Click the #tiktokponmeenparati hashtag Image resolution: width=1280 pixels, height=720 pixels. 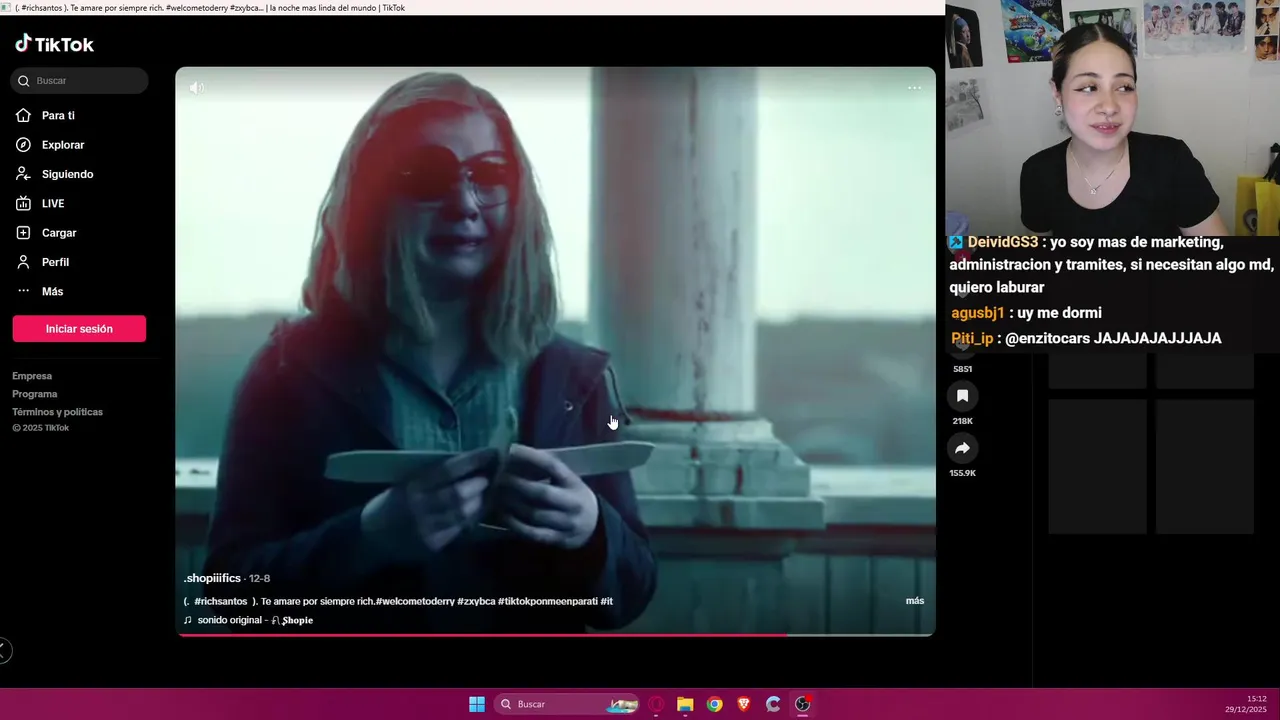click(x=547, y=601)
